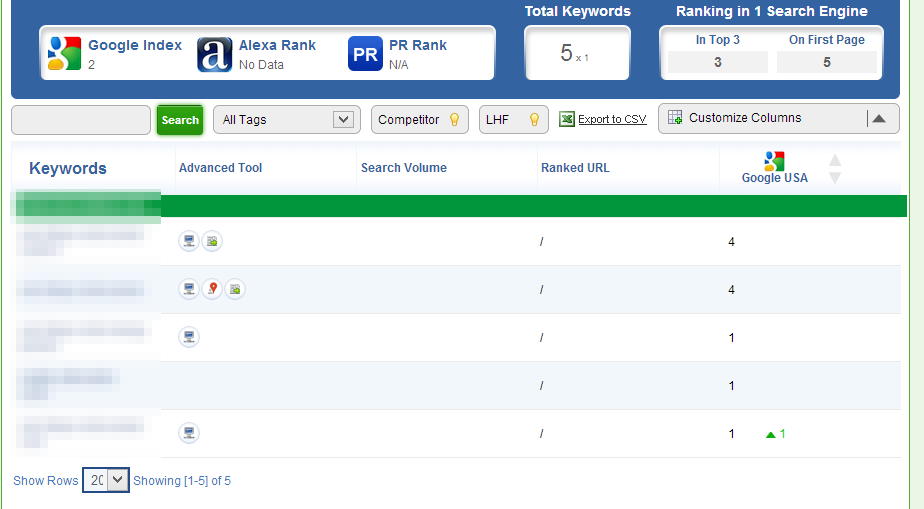Click green up arrow rank change indicator
Image resolution: width=924 pixels, height=509 pixels.
point(770,435)
